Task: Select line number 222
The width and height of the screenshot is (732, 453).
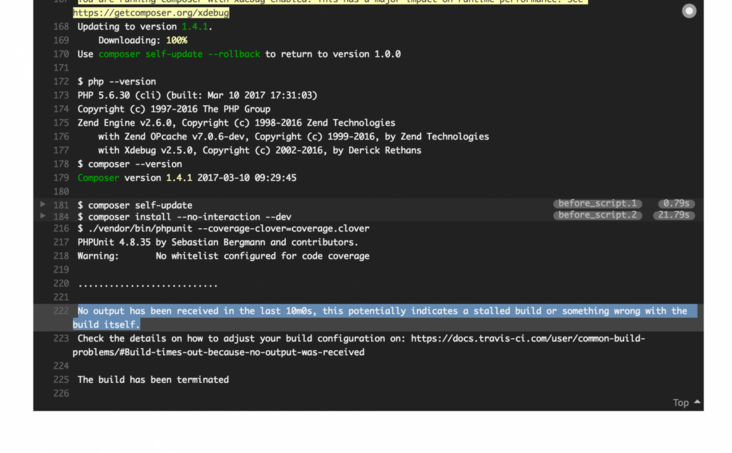Action: coord(61,311)
